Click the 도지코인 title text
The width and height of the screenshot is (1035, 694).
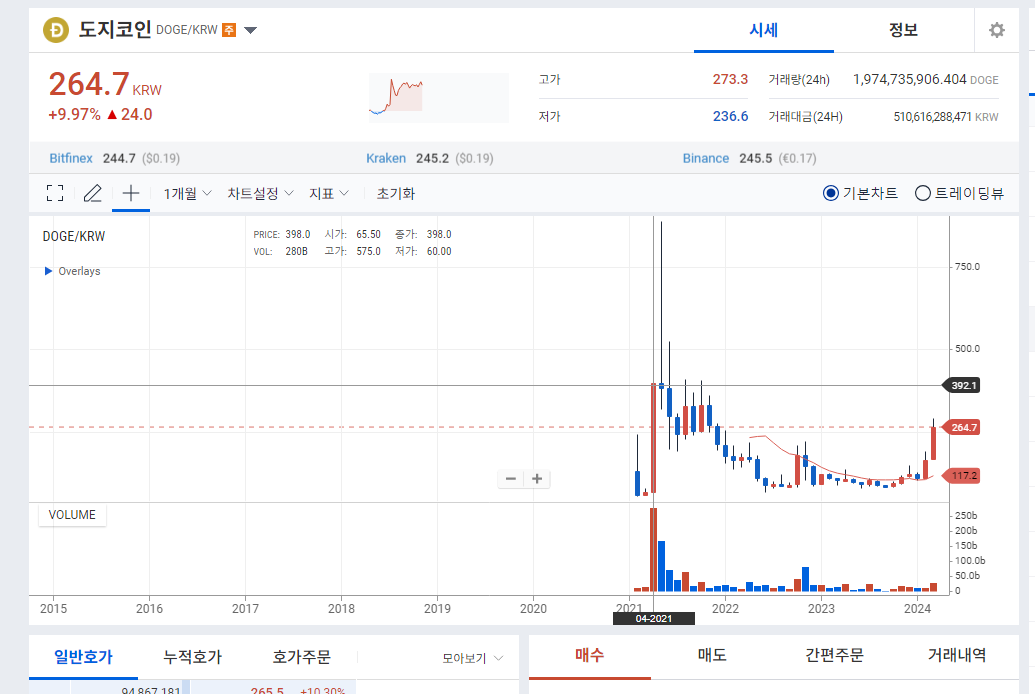pyautogui.click(x=115, y=30)
